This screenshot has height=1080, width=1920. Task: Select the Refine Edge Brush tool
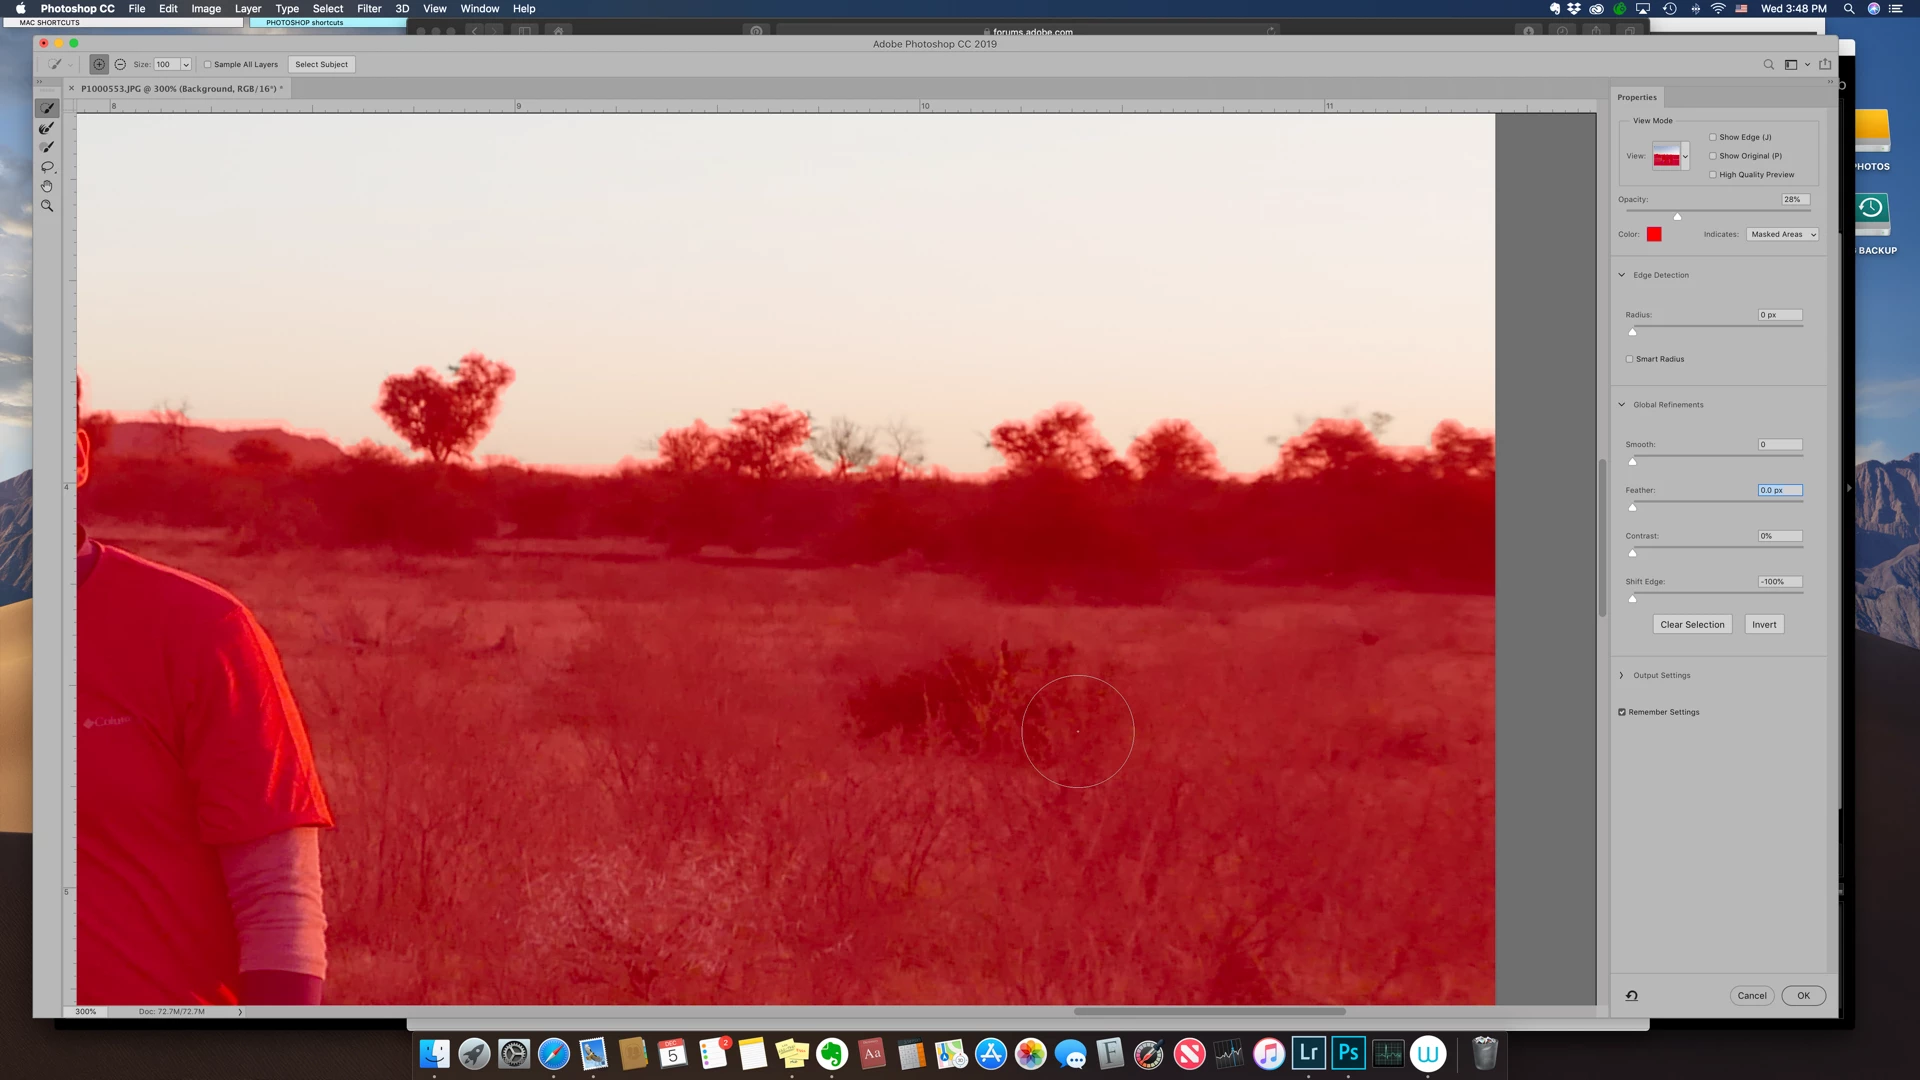coord(47,128)
